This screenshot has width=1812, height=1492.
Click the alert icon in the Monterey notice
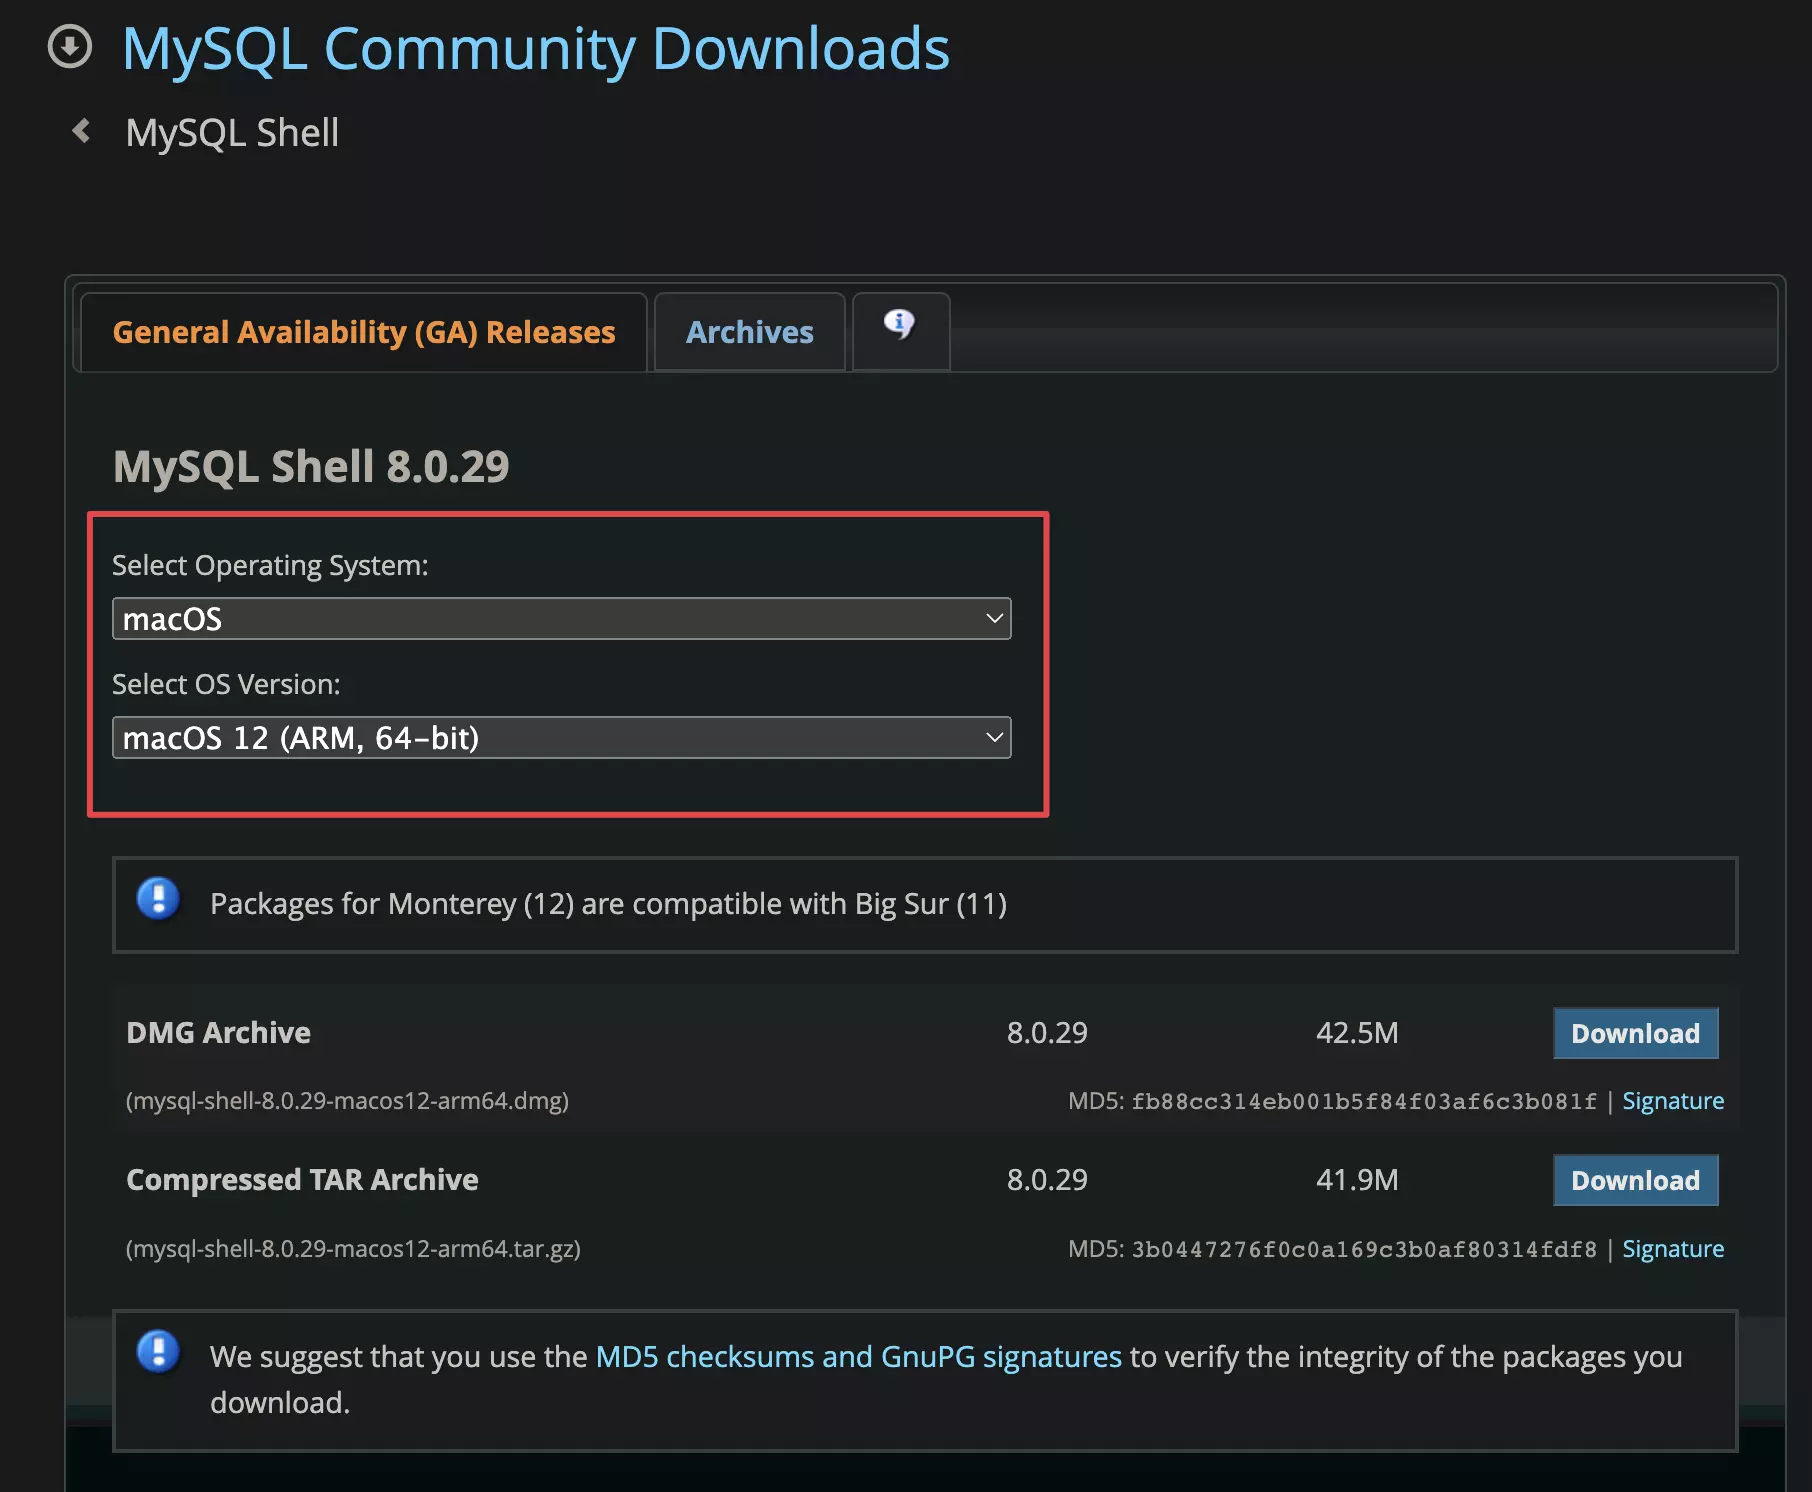click(x=158, y=898)
